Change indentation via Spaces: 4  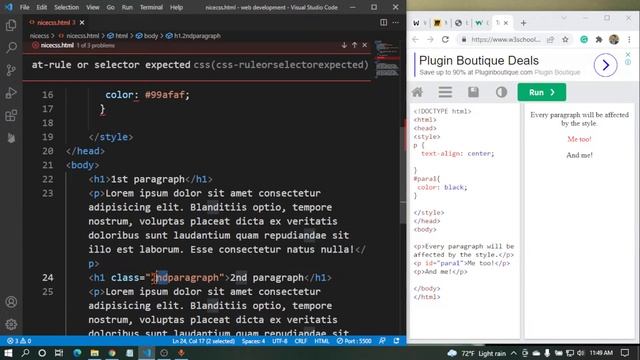click(253, 341)
